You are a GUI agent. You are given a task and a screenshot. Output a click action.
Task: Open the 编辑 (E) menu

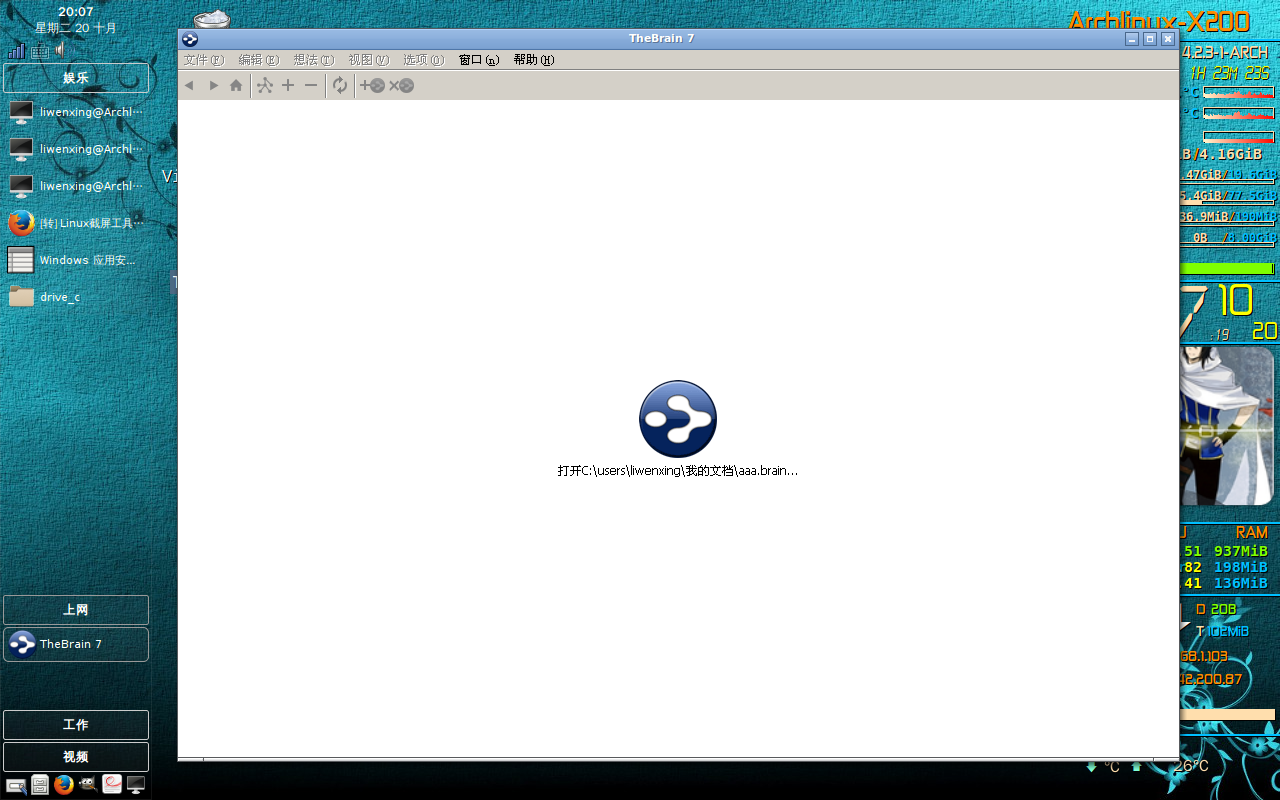pyautogui.click(x=259, y=60)
